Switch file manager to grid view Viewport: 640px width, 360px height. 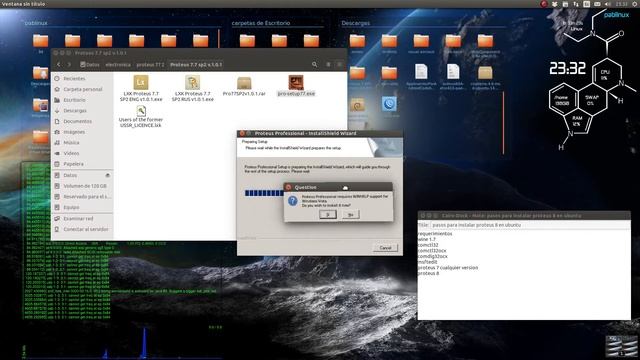(x=339, y=64)
